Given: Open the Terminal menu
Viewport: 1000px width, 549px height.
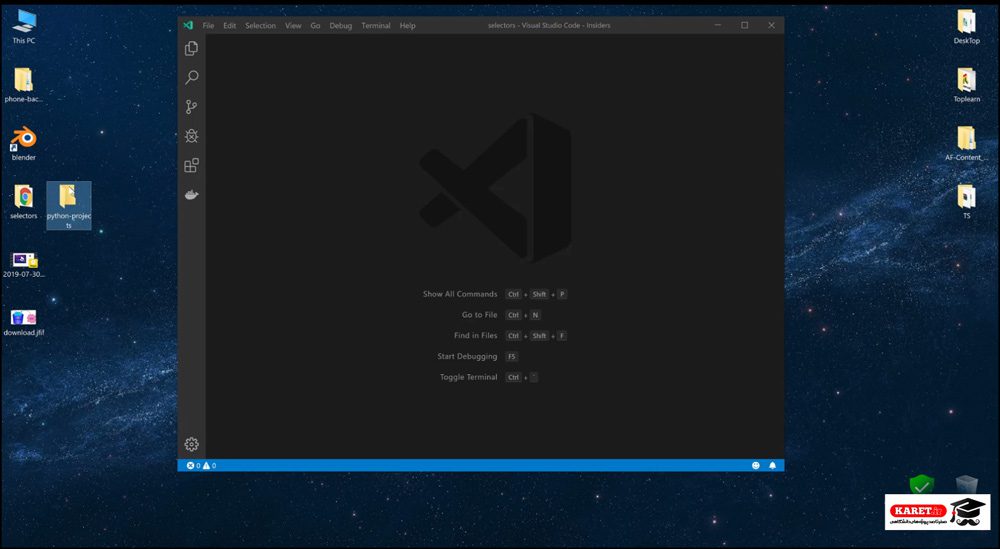Looking at the screenshot, I should (376, 26).
